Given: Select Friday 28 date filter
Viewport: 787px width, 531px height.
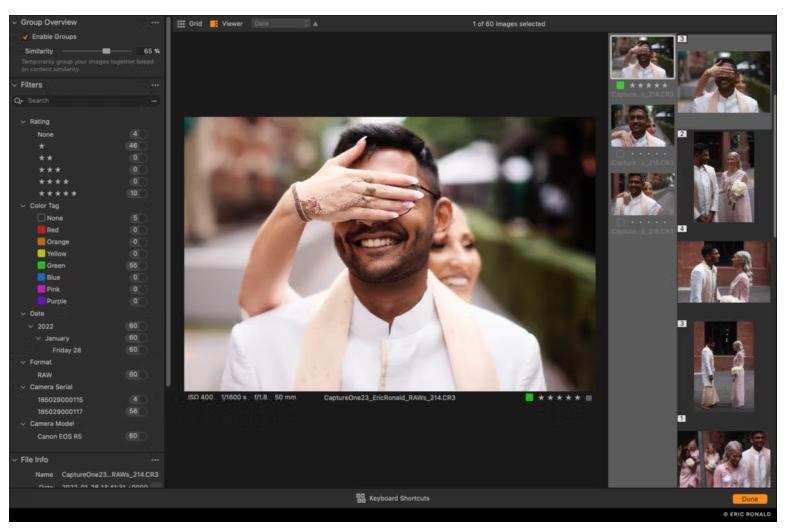Looking at the screenshot, I should (x=68, y=349).
